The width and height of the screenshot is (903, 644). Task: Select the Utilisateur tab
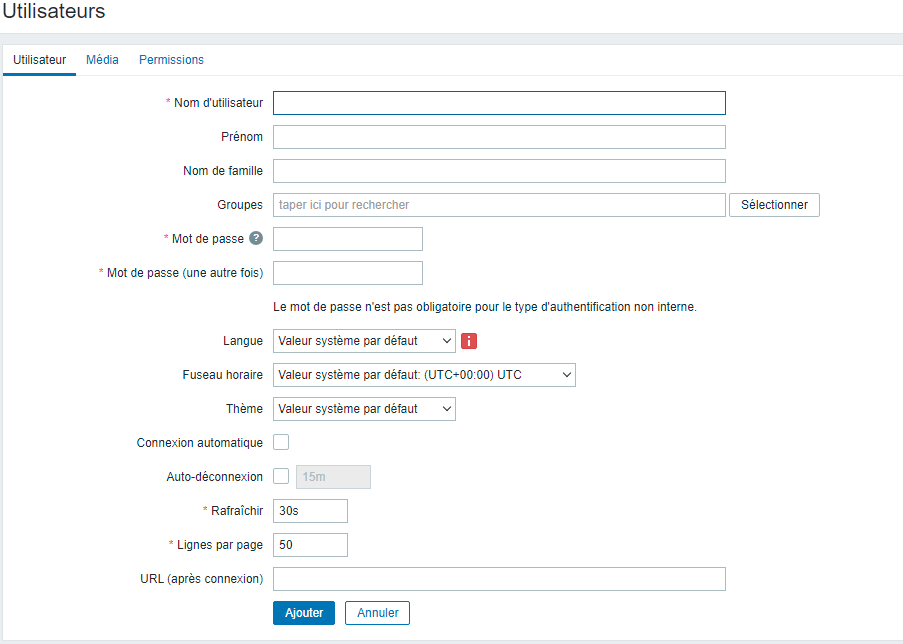pos(40,60)
